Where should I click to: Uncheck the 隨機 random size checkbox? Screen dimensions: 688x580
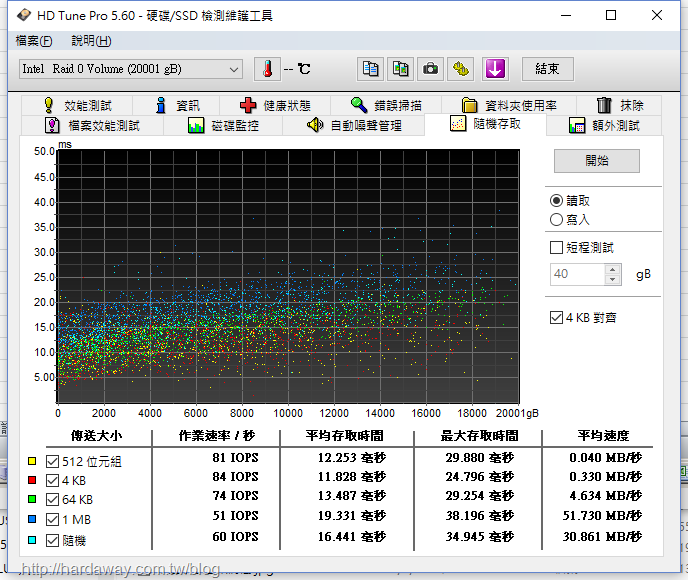[x=52, y=540]
